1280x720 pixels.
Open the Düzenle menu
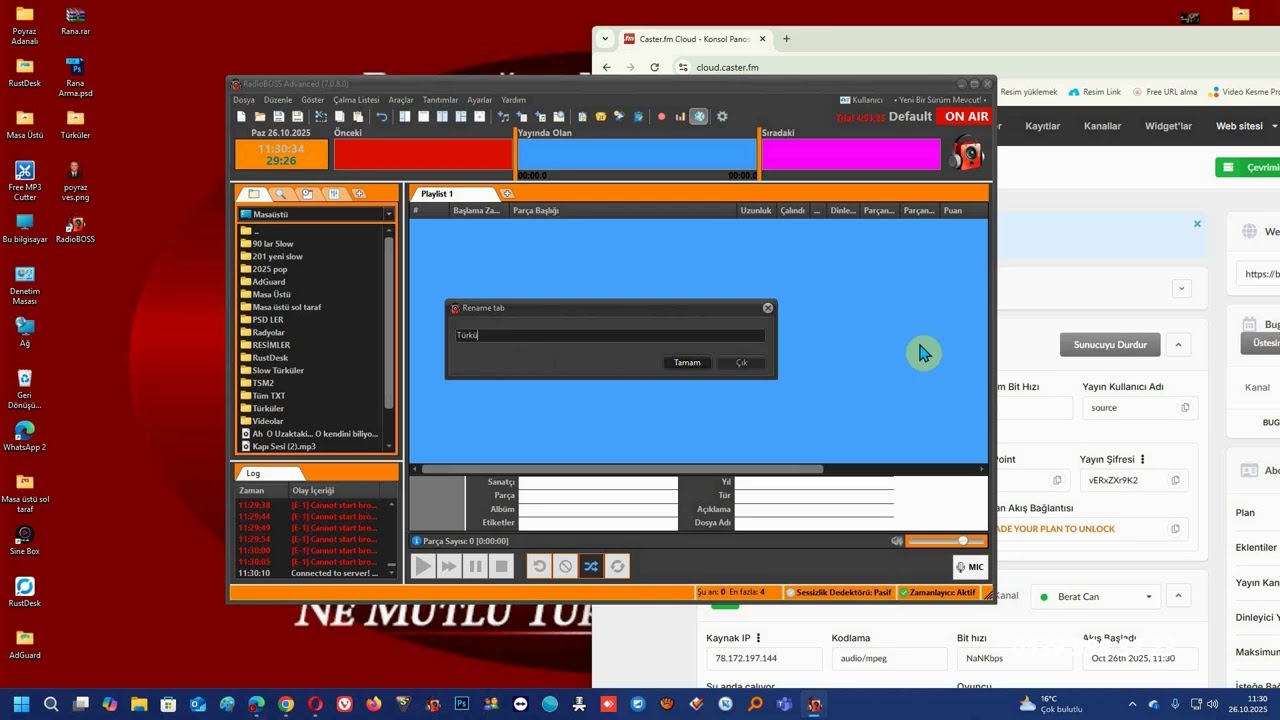tap(278, 100)
